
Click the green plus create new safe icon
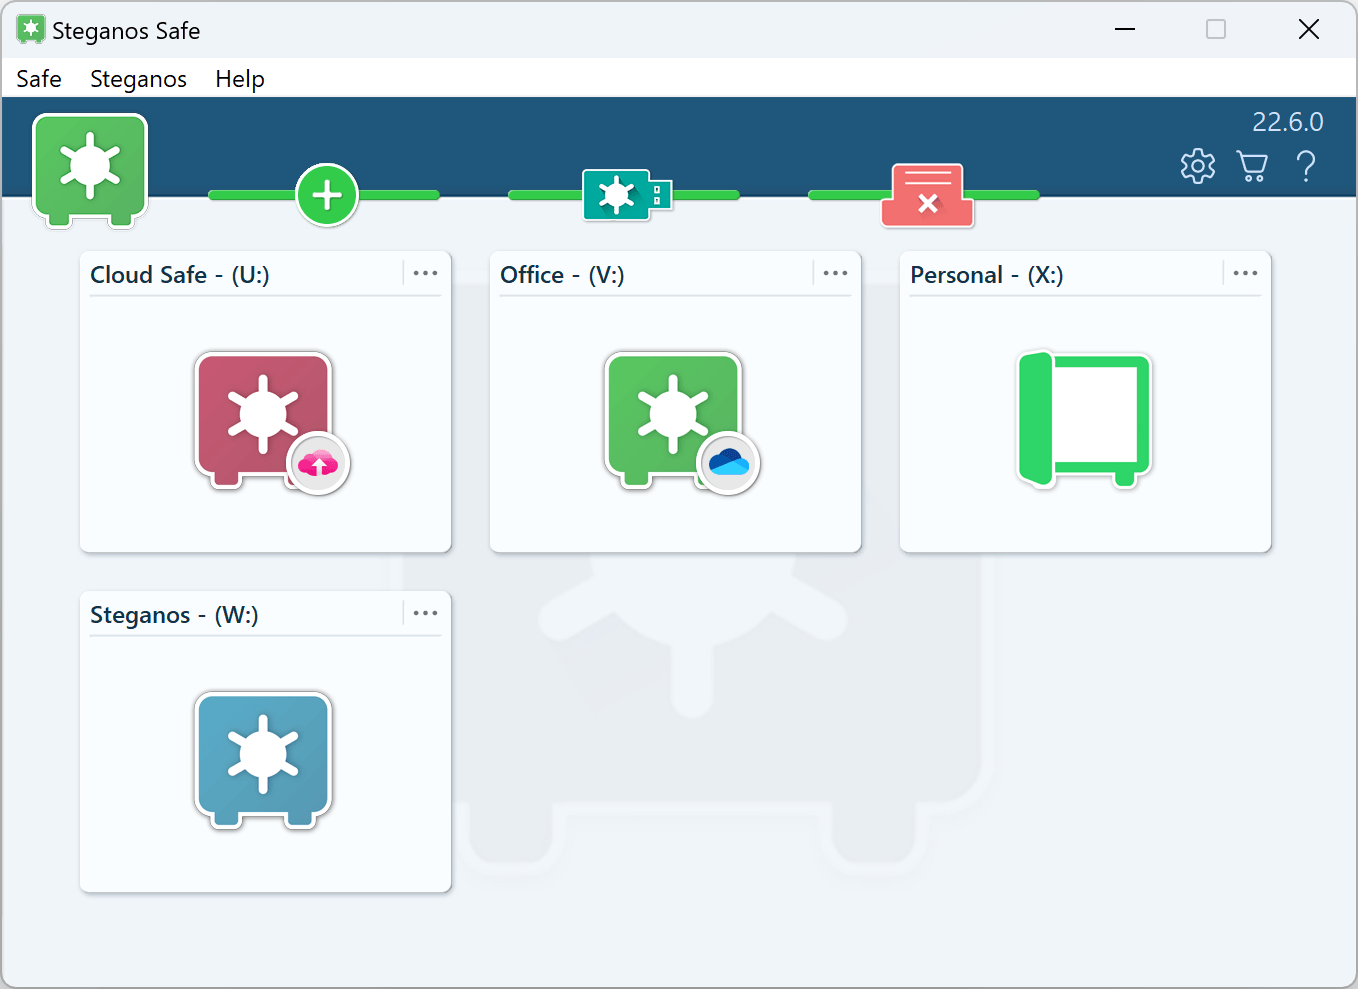(327, 195)
